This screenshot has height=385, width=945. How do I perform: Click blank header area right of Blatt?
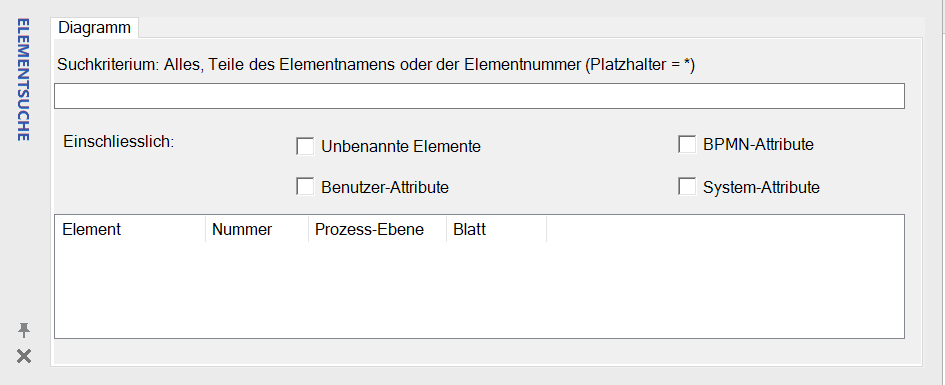(725, 230)
